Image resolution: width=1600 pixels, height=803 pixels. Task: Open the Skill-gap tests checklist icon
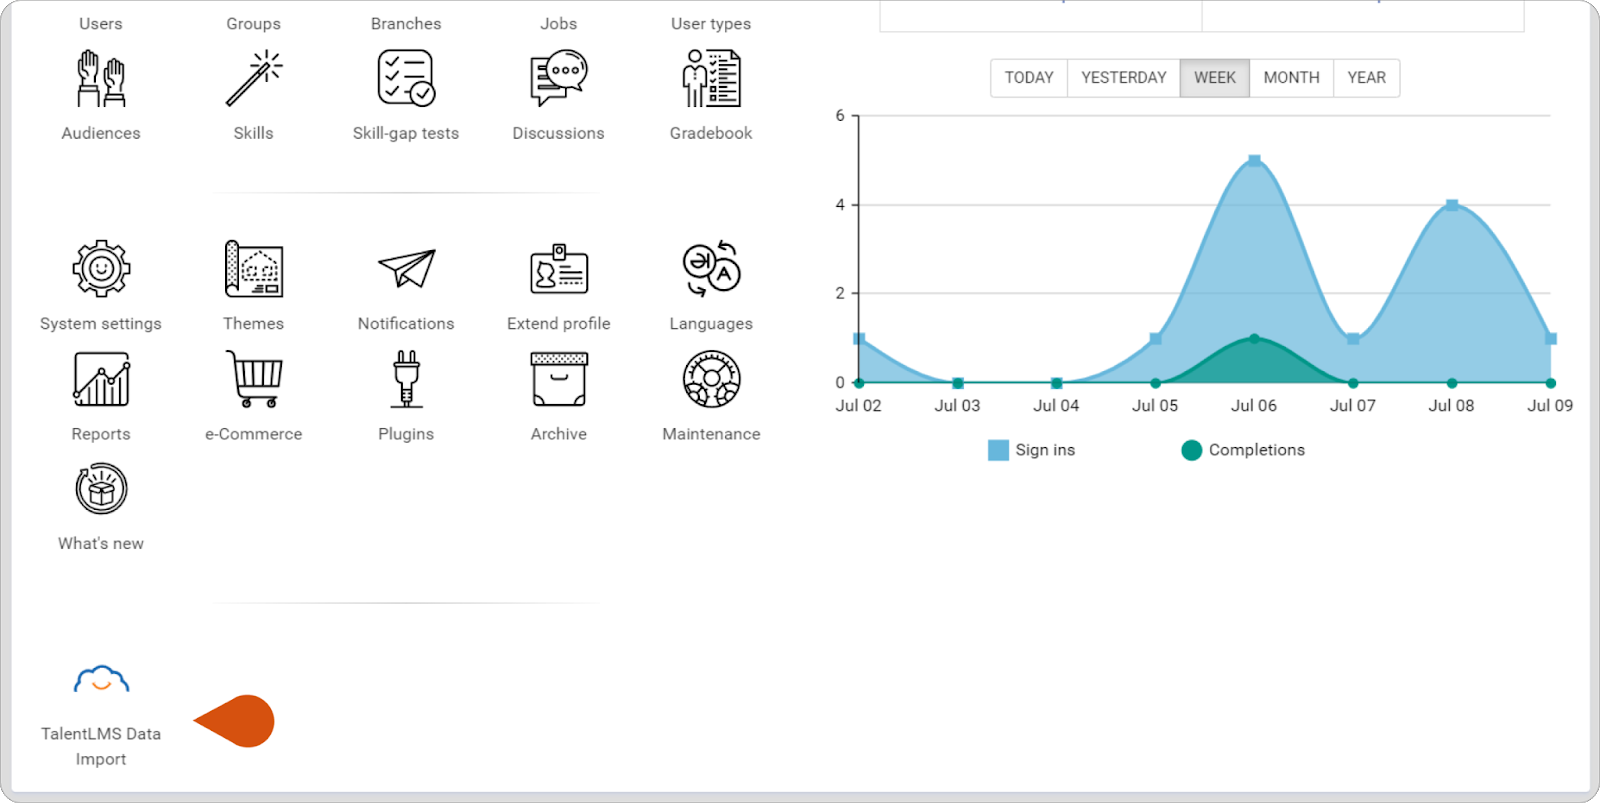406,79
